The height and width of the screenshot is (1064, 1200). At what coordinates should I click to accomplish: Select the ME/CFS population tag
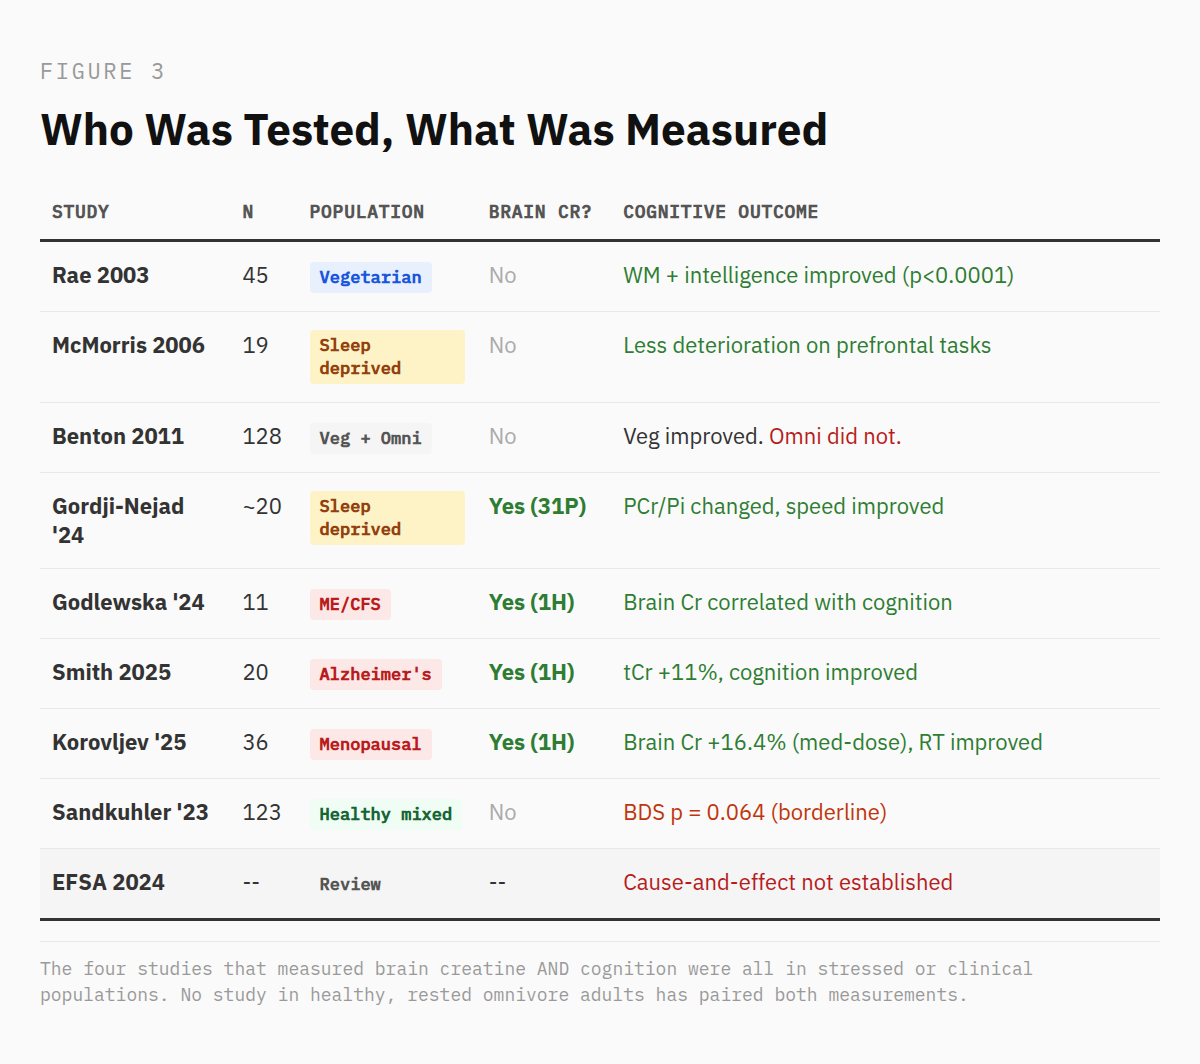click(350, 604)
